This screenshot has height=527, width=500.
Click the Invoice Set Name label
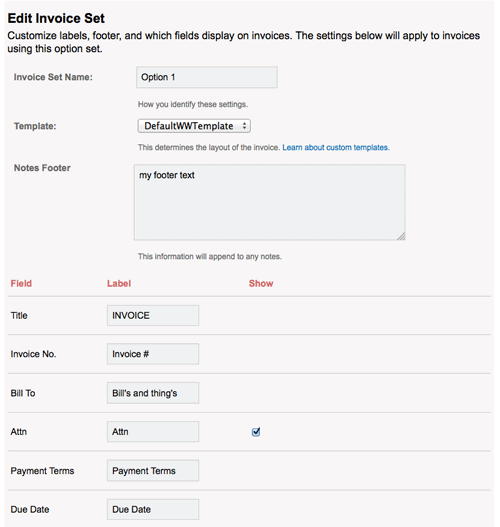(53, 77)
